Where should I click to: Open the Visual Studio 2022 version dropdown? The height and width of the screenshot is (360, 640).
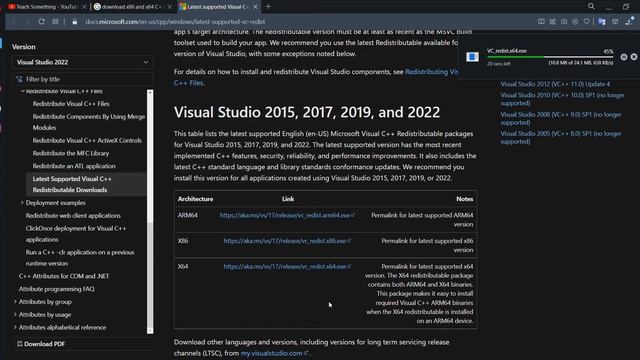[82, 62]
